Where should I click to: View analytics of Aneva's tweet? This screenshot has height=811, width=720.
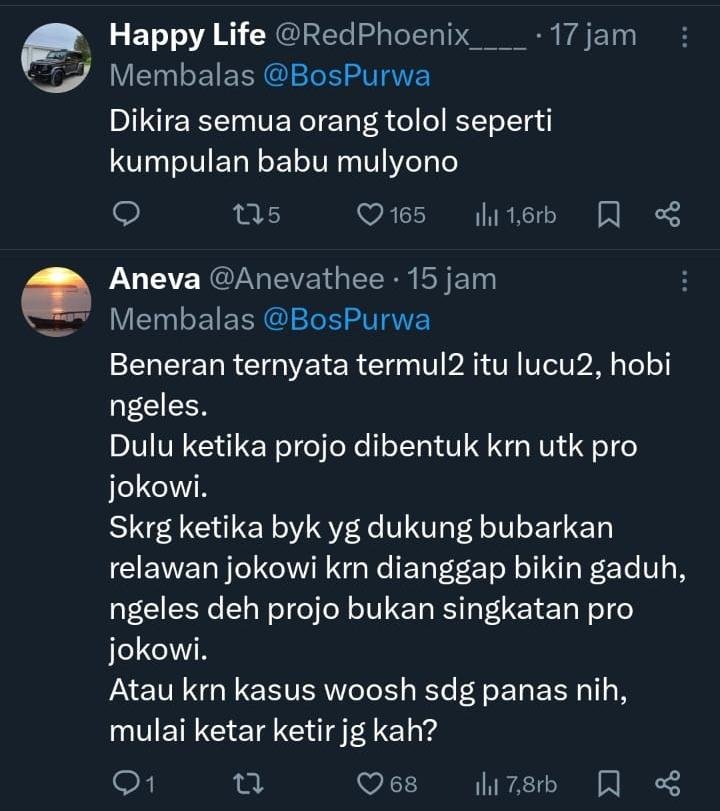pos(487,783)
